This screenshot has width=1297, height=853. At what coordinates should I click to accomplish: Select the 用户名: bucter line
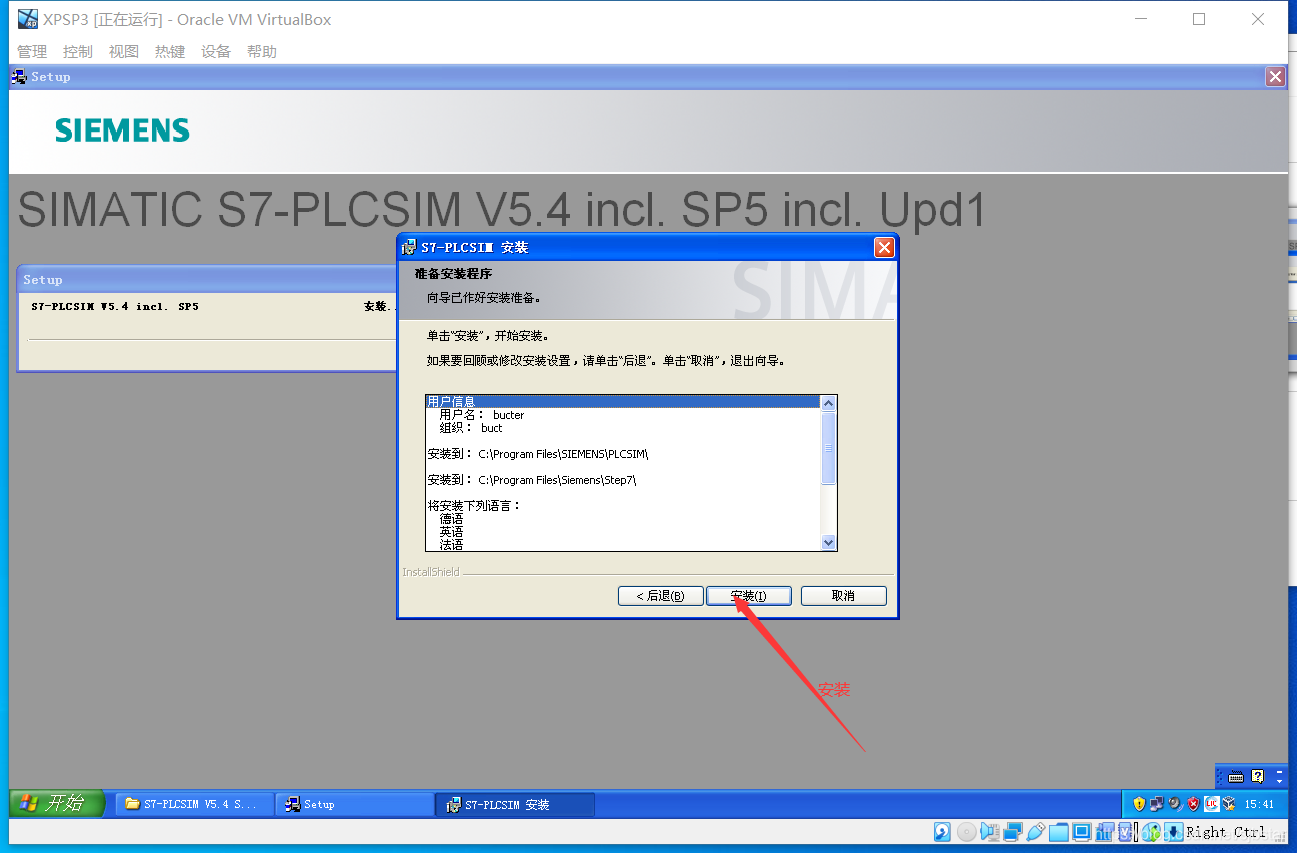(482, 415)
